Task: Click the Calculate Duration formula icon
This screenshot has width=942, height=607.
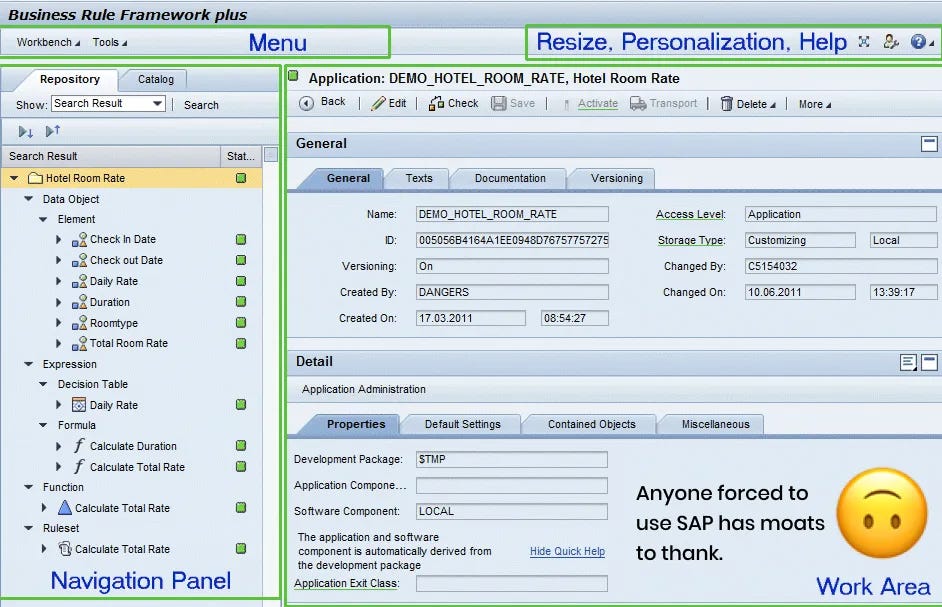Action: tap(79, 446)
